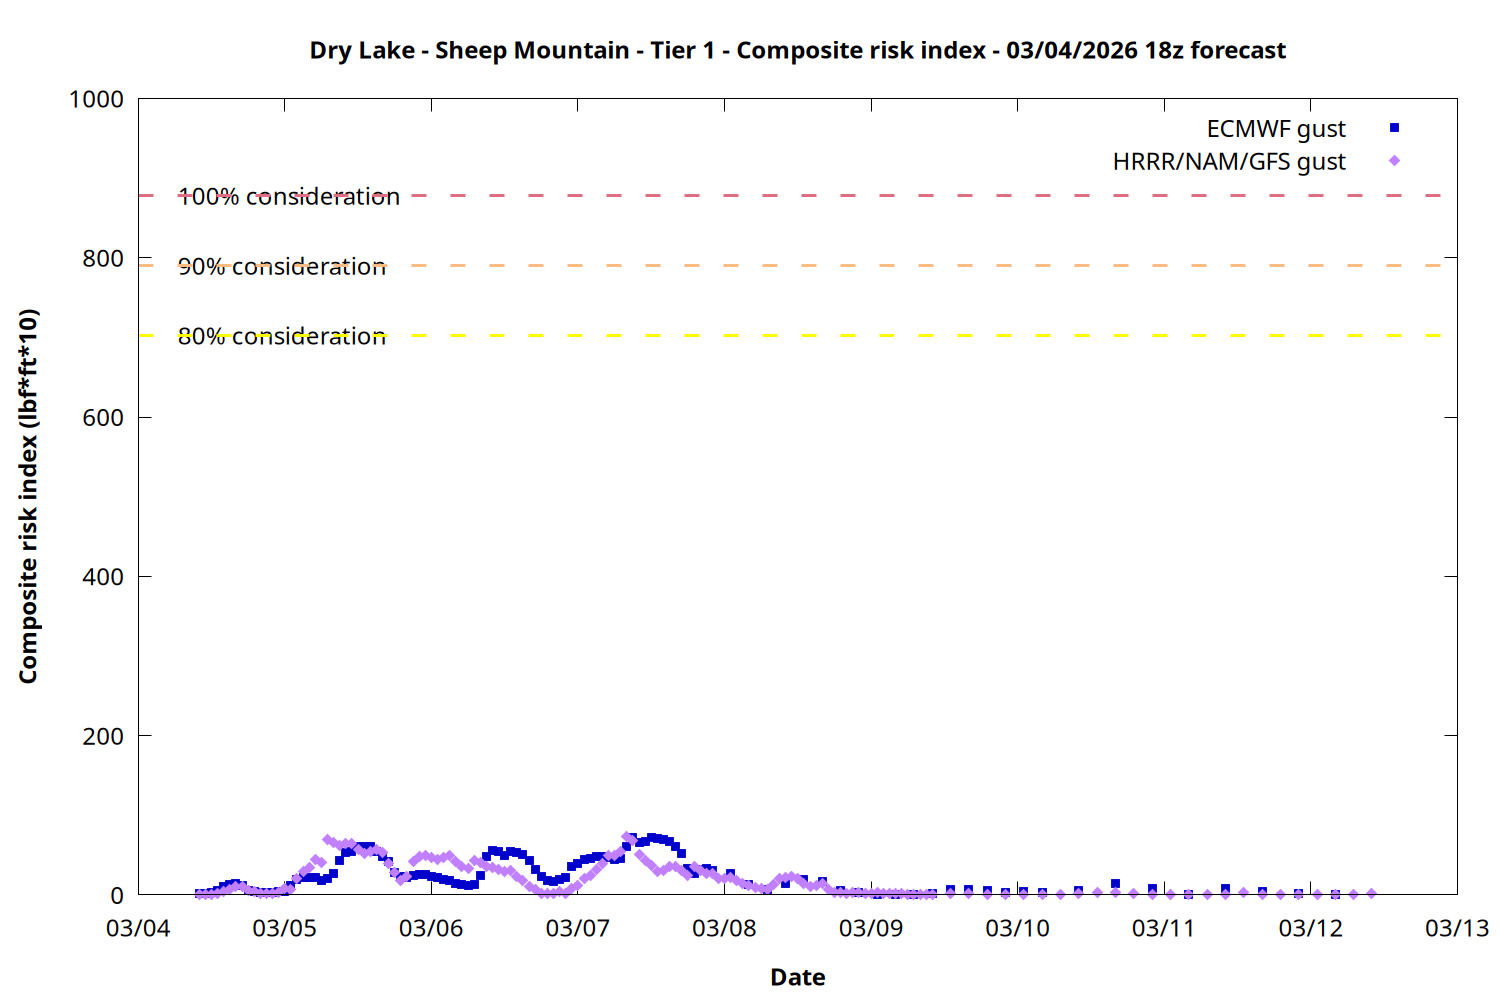Image resolution: width=1500 pixels, height=1000 pixels.
Task: Click the 90% consideration threshold label
Action: coord(282,267)
